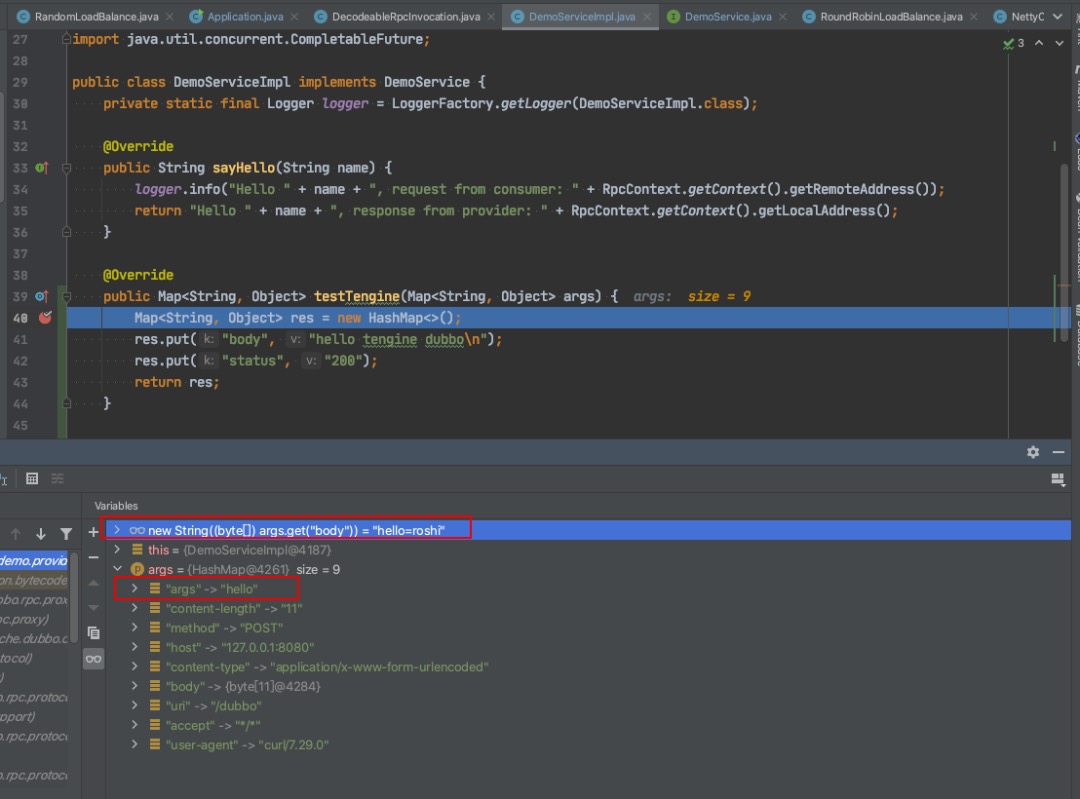Toggle the show watches glasses icon
Image resolution: width=1080 pixels, height=799 pixels.
coord(94,659)
